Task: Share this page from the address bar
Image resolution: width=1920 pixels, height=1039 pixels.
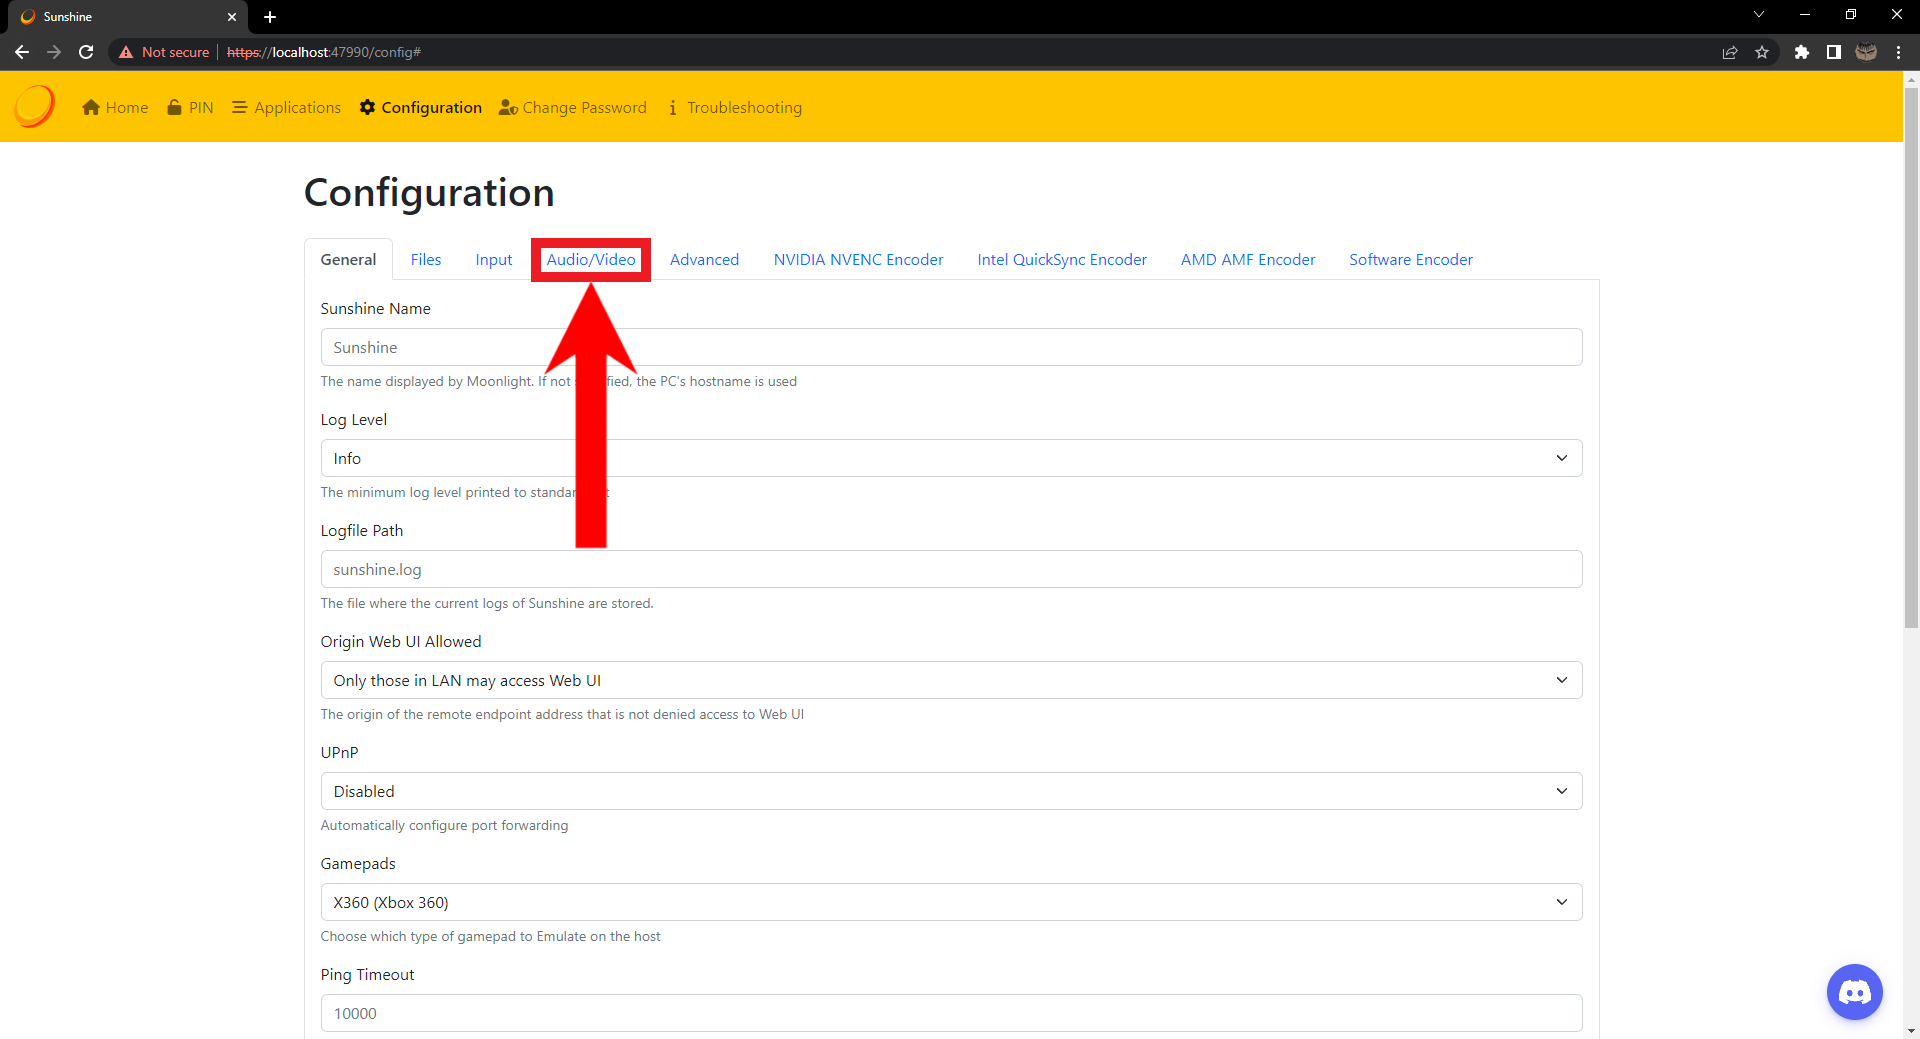Action: pyautogui.click(x=1730, y=52)
